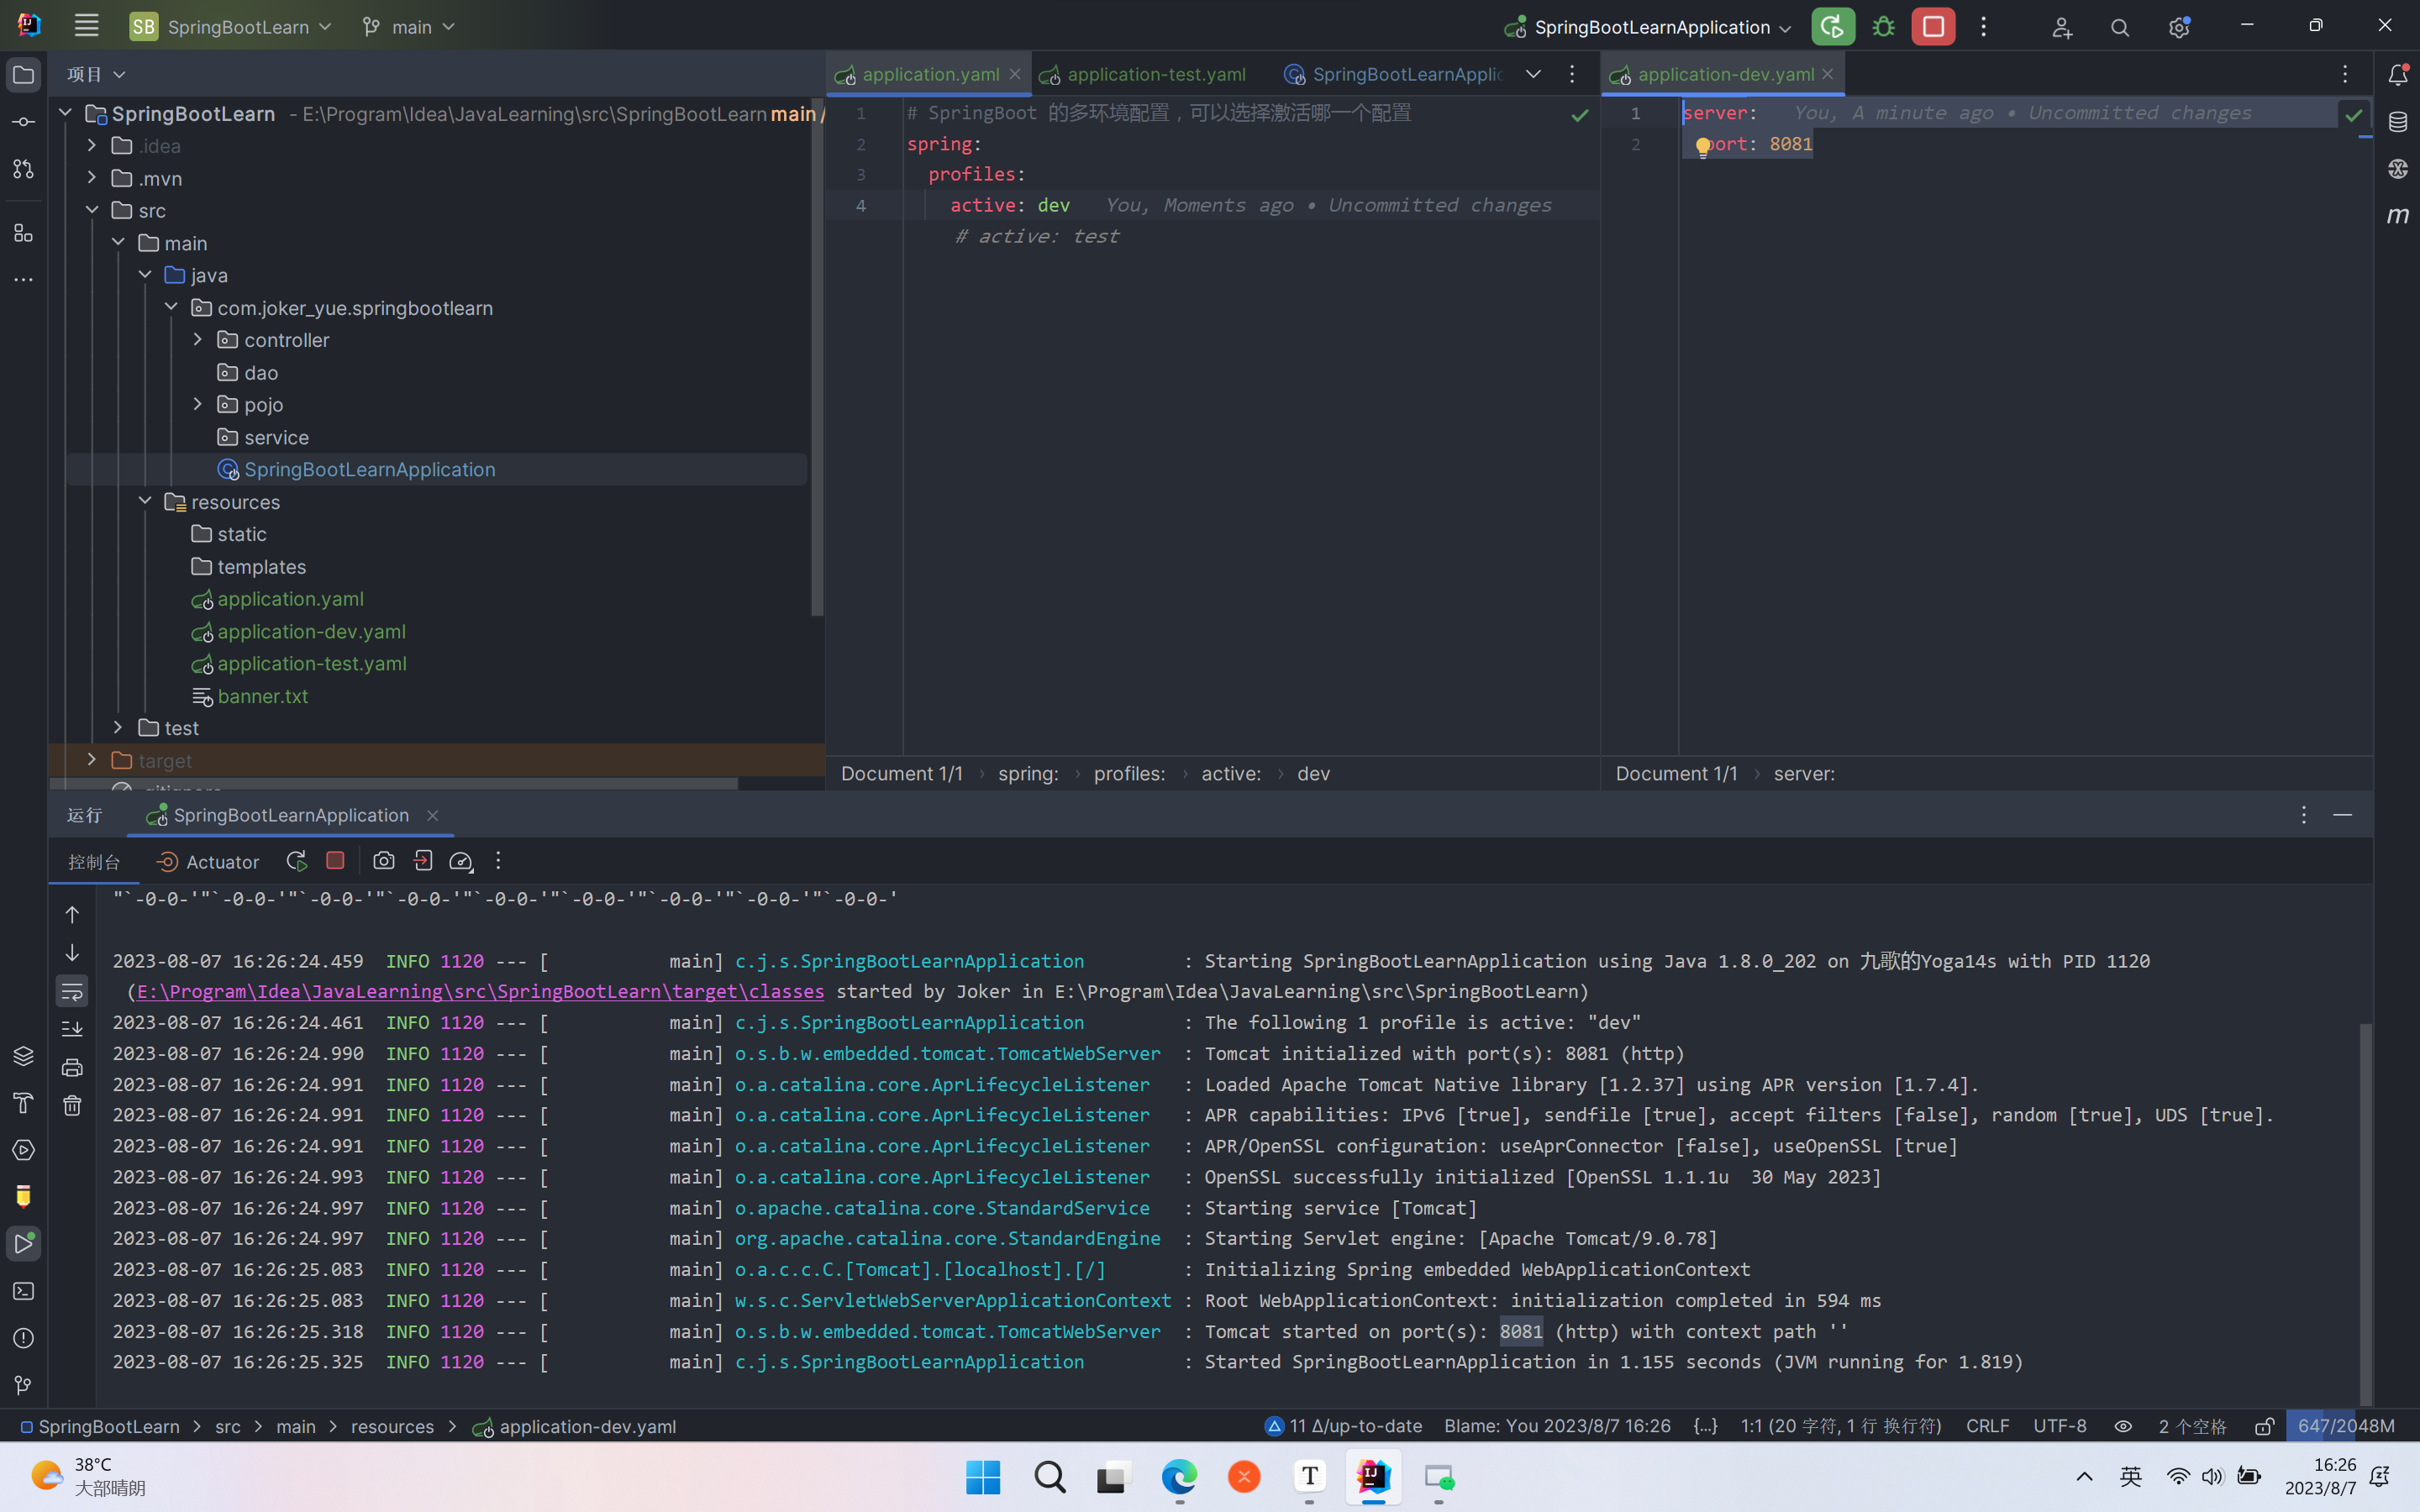Open the Terminal tool window icon
Screen dimensions: 2420x1512
coord(23,1291)
